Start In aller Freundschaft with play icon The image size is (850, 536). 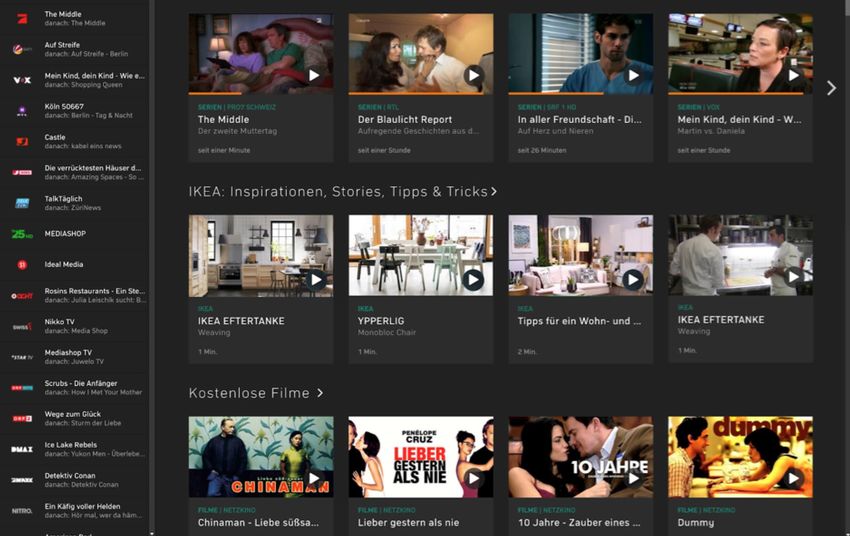633,75
